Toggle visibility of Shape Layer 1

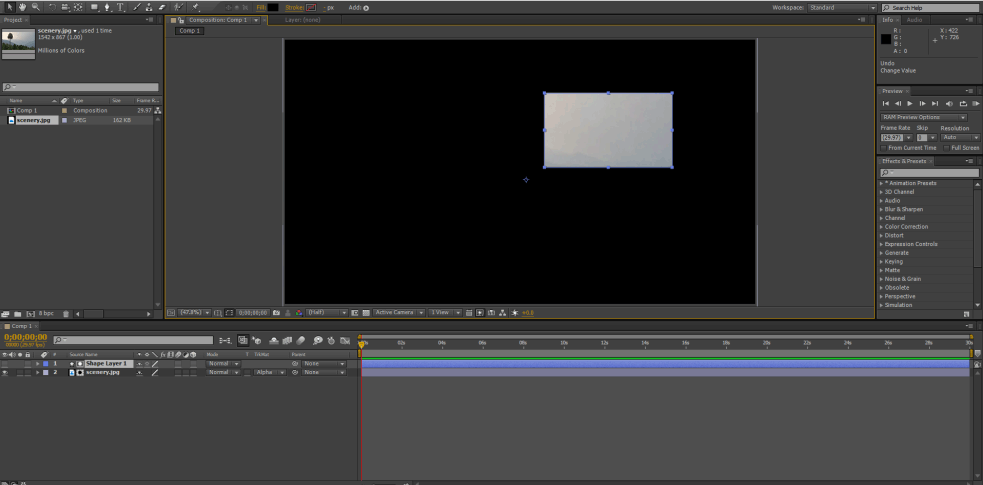tap(5, 363)
